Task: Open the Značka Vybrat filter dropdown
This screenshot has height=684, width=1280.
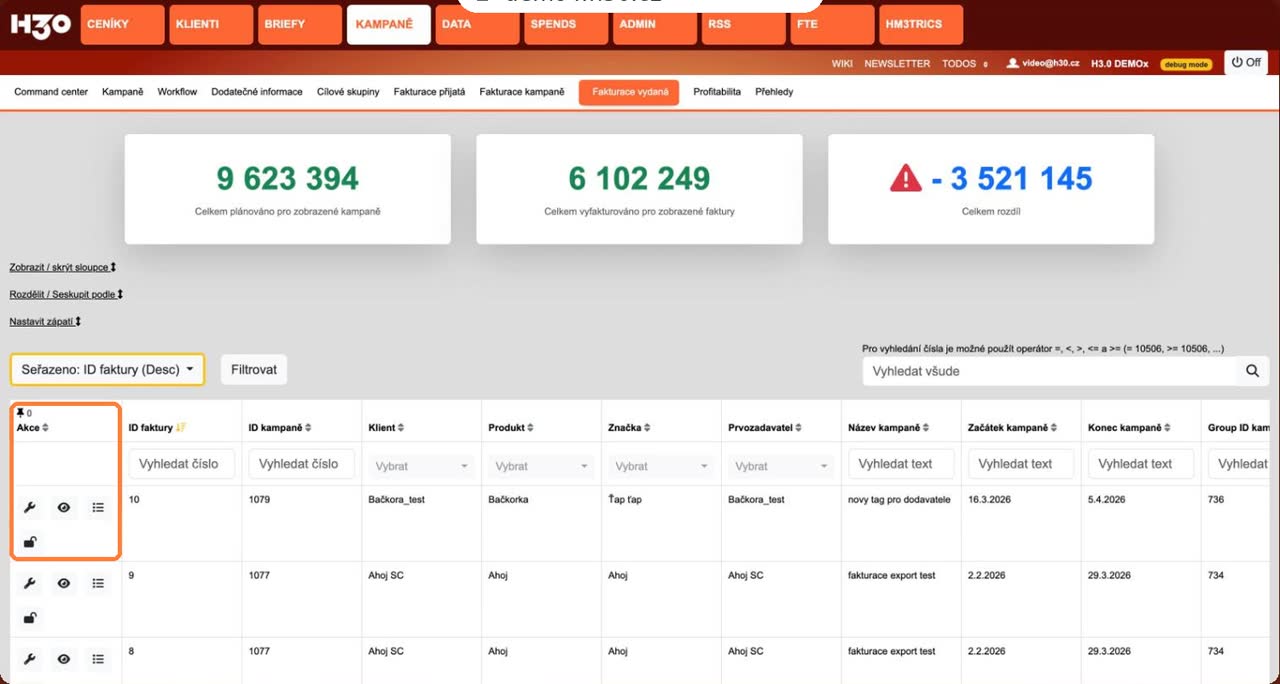Action: tap(661, 466)
